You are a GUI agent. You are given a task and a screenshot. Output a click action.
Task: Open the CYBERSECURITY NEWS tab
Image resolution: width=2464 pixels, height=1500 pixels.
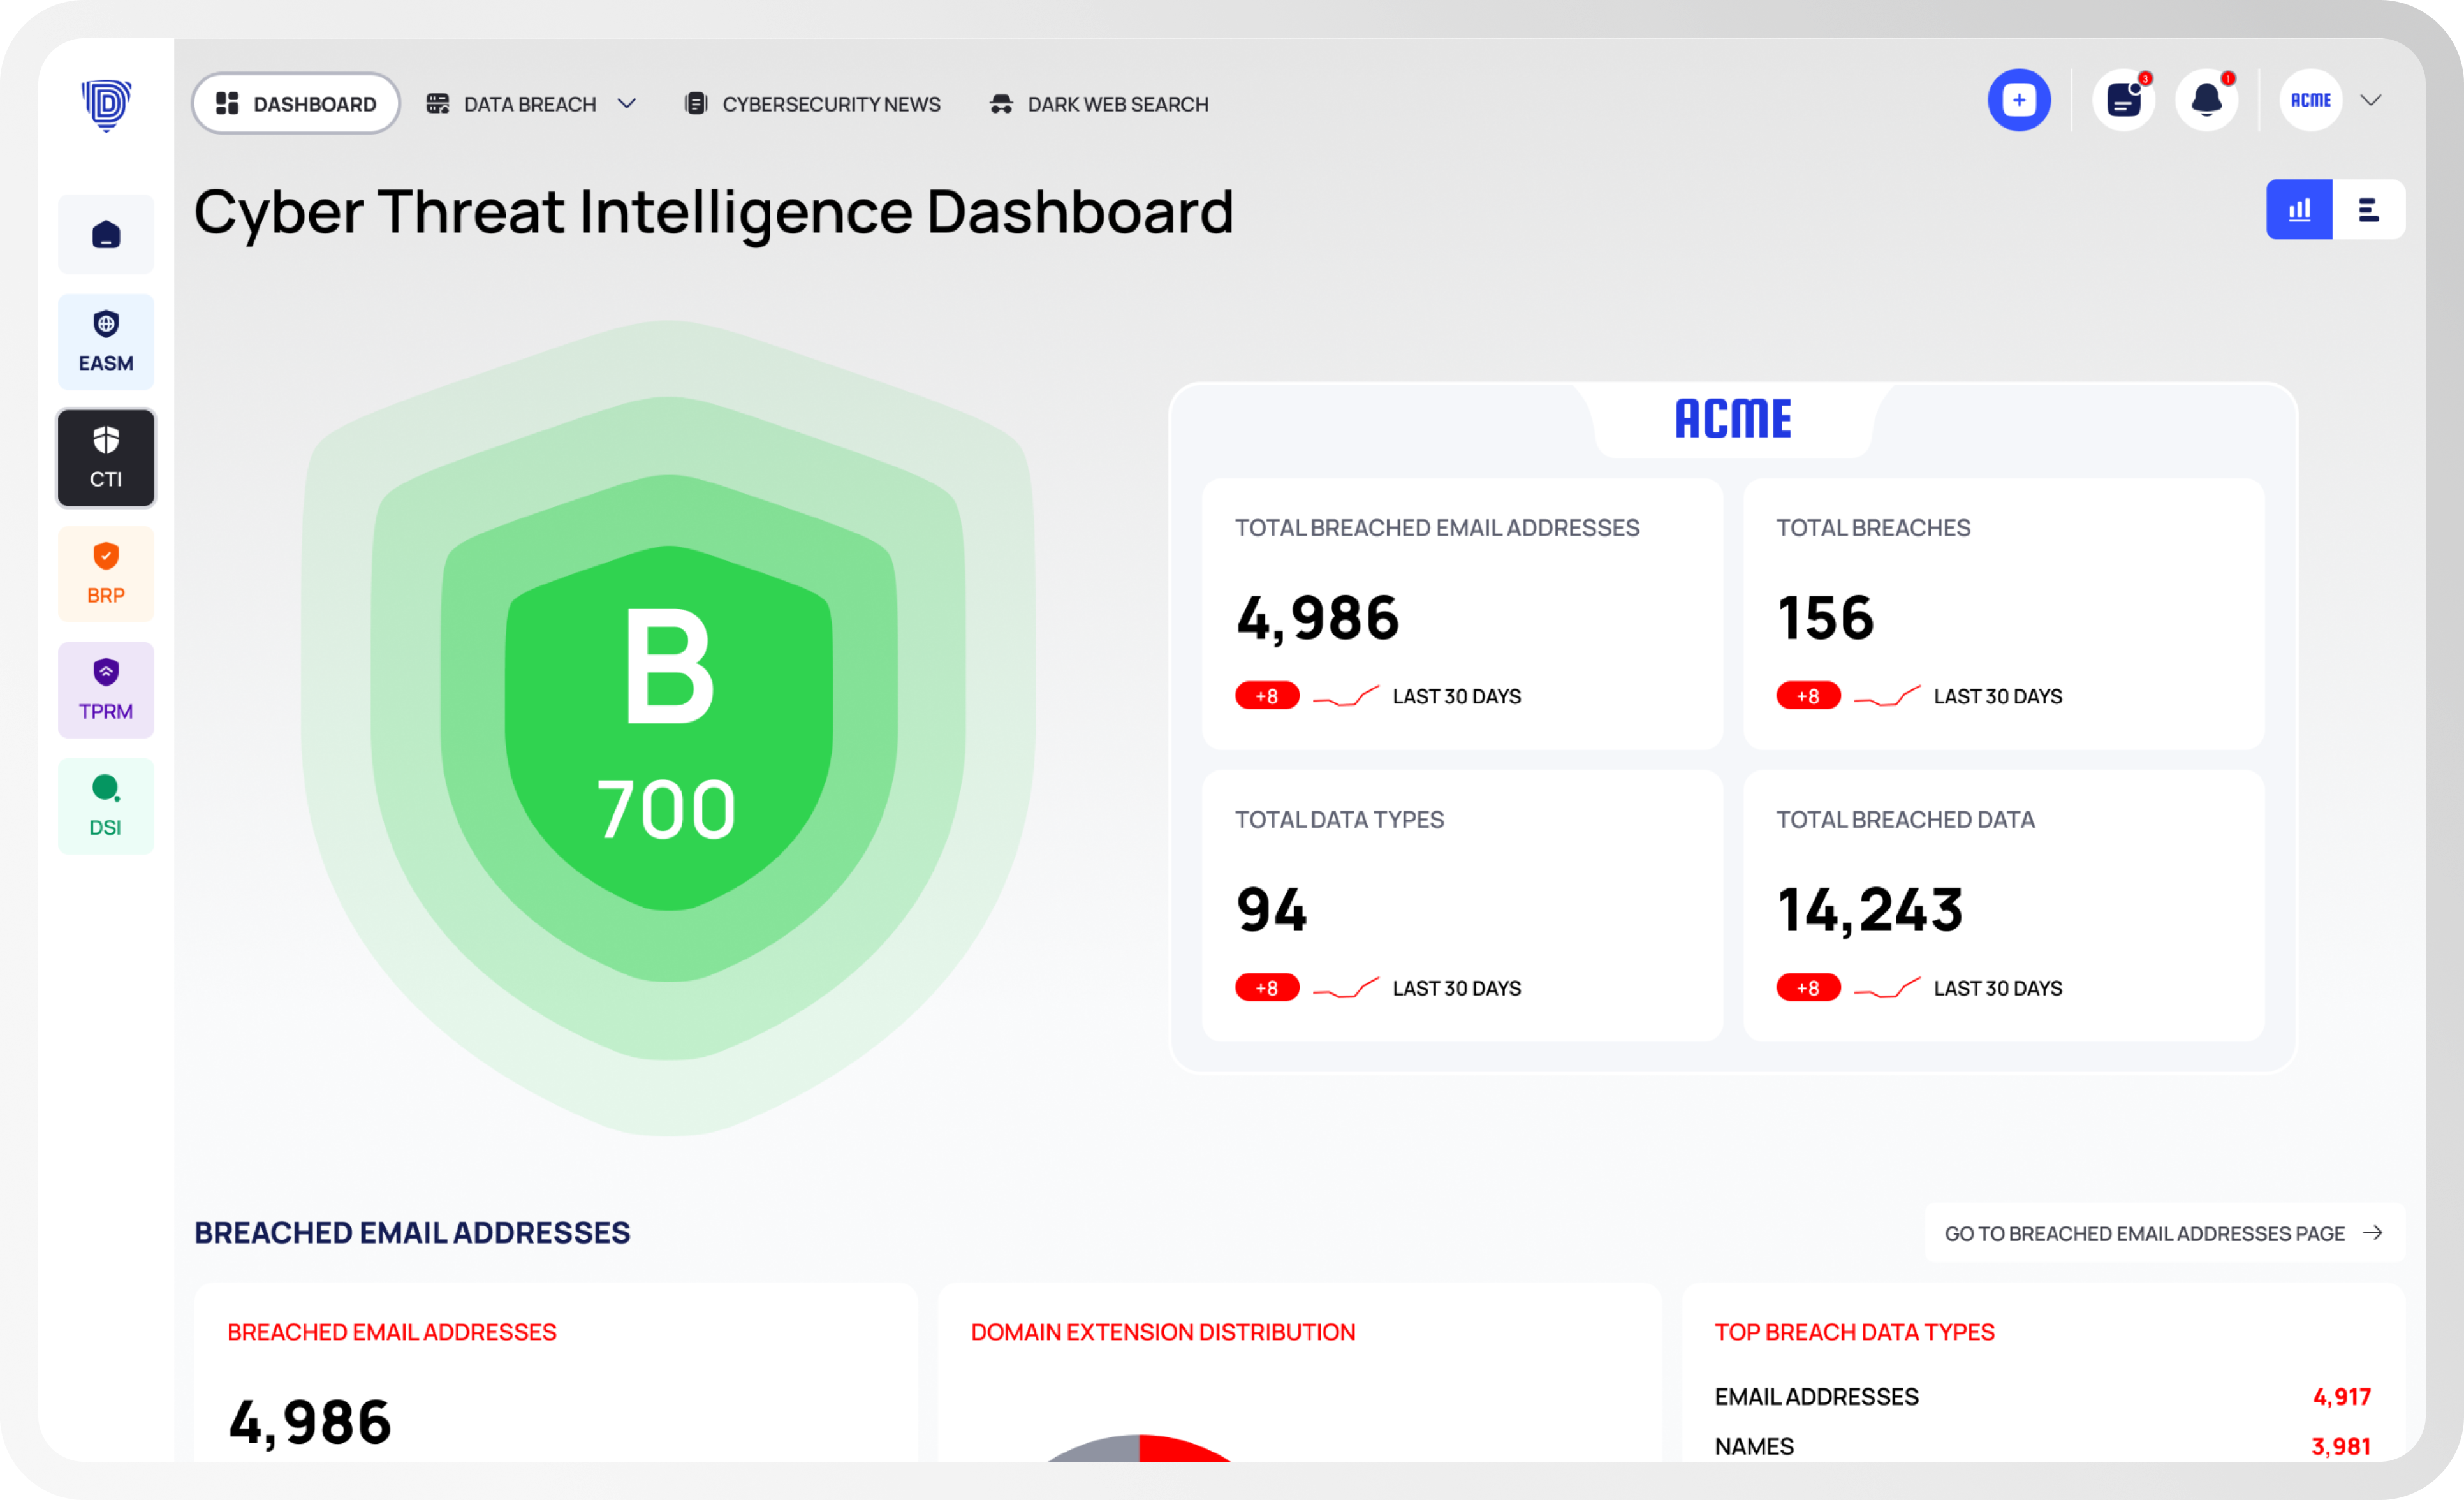click(x=812, y=103)
